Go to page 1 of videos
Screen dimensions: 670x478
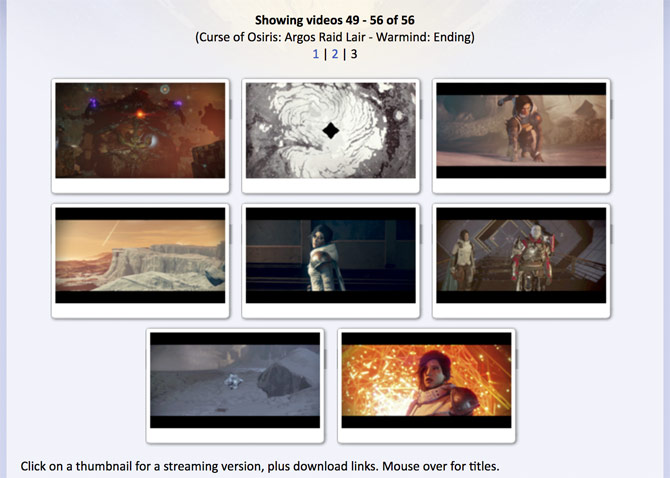pos(316,54)
